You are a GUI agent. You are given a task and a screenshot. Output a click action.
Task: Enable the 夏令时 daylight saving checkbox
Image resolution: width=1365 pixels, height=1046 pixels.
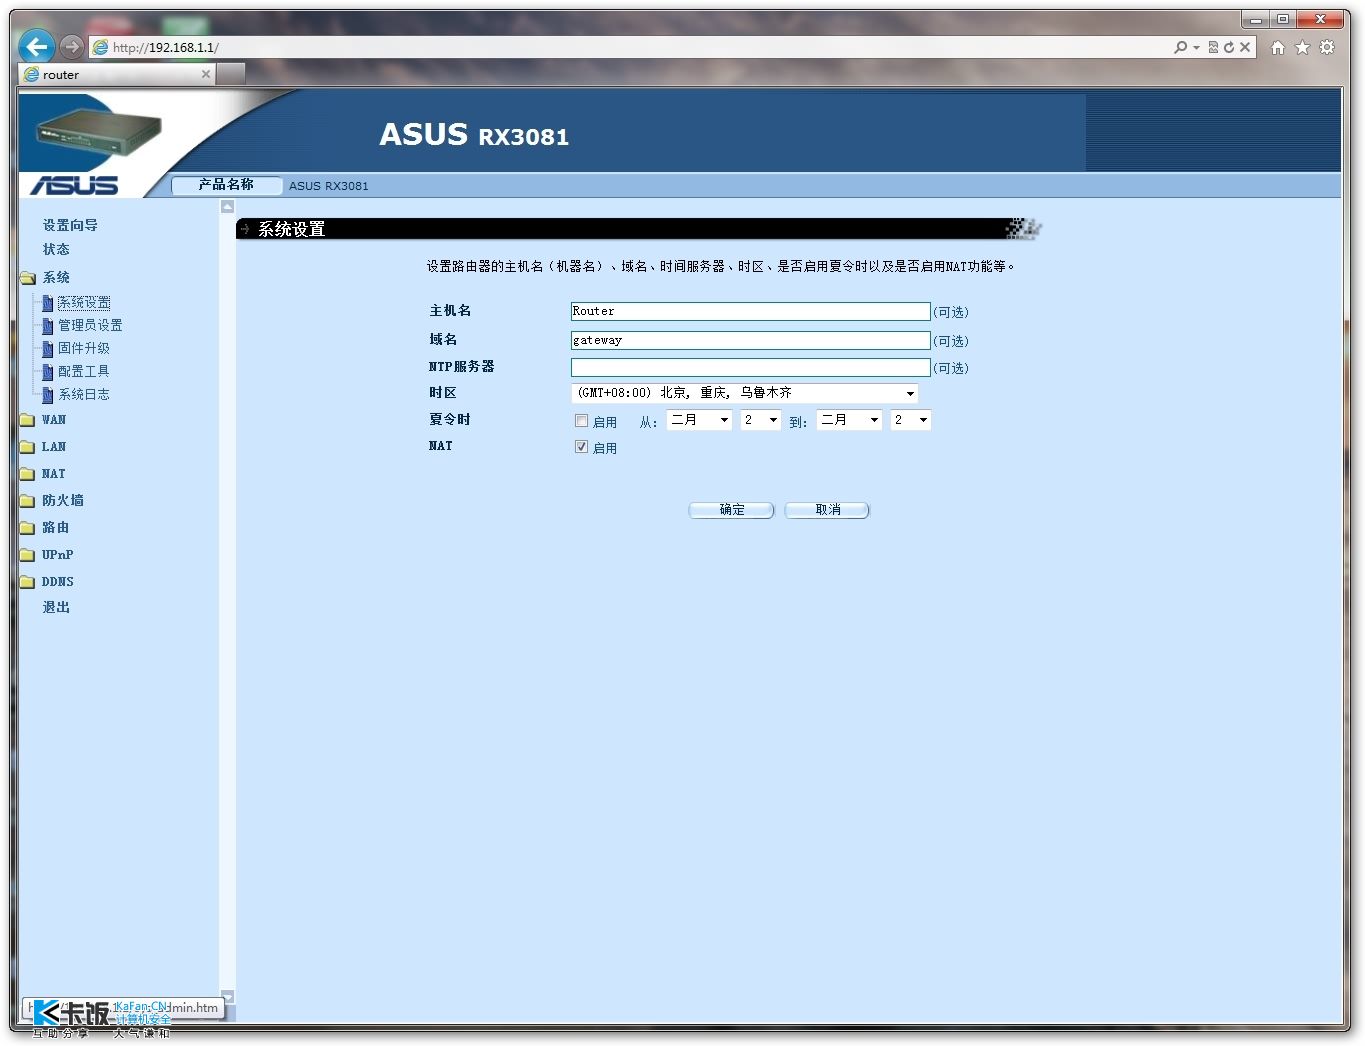(x=581, y=421)
